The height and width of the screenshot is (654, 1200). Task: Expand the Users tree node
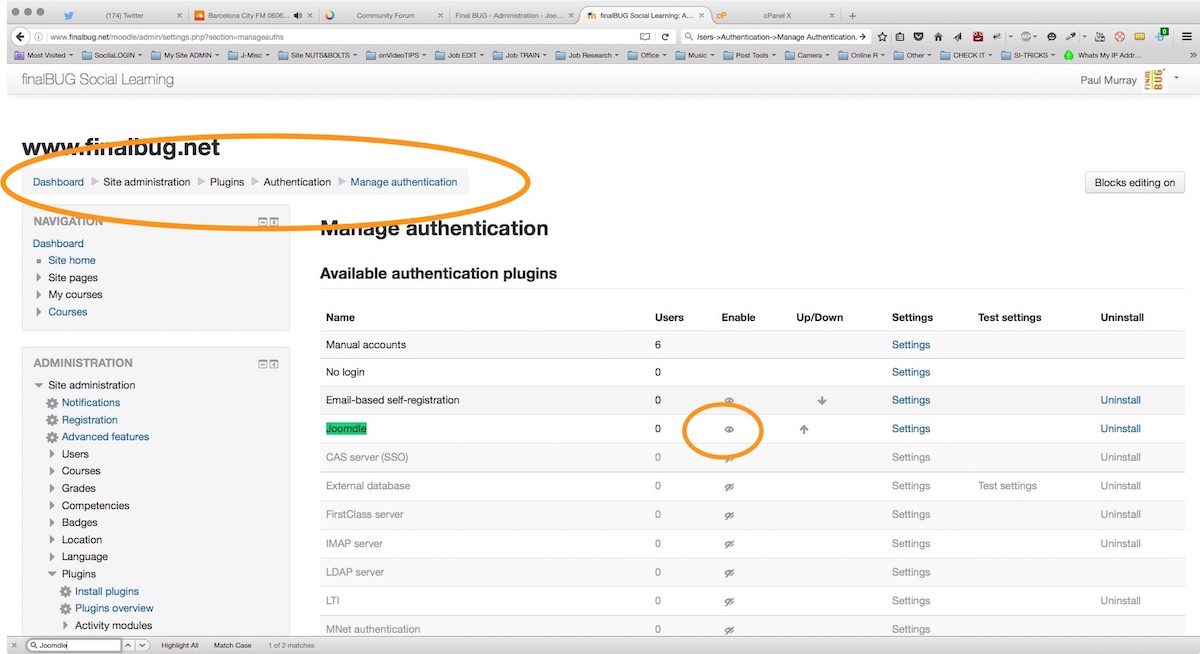(53, 454)
